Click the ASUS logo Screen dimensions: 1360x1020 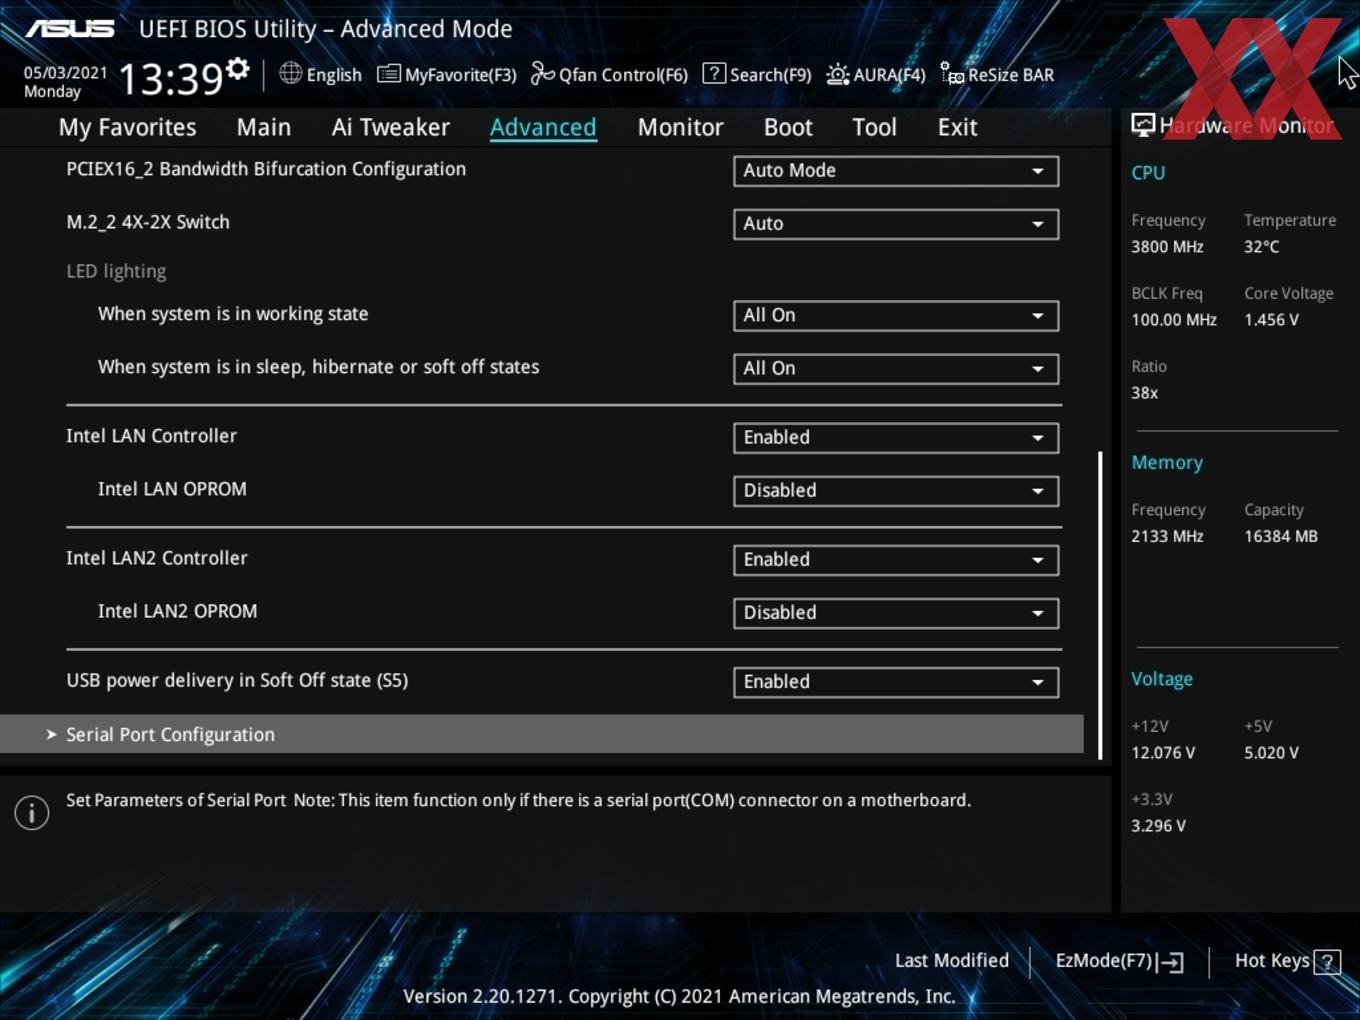coord(70,28)
